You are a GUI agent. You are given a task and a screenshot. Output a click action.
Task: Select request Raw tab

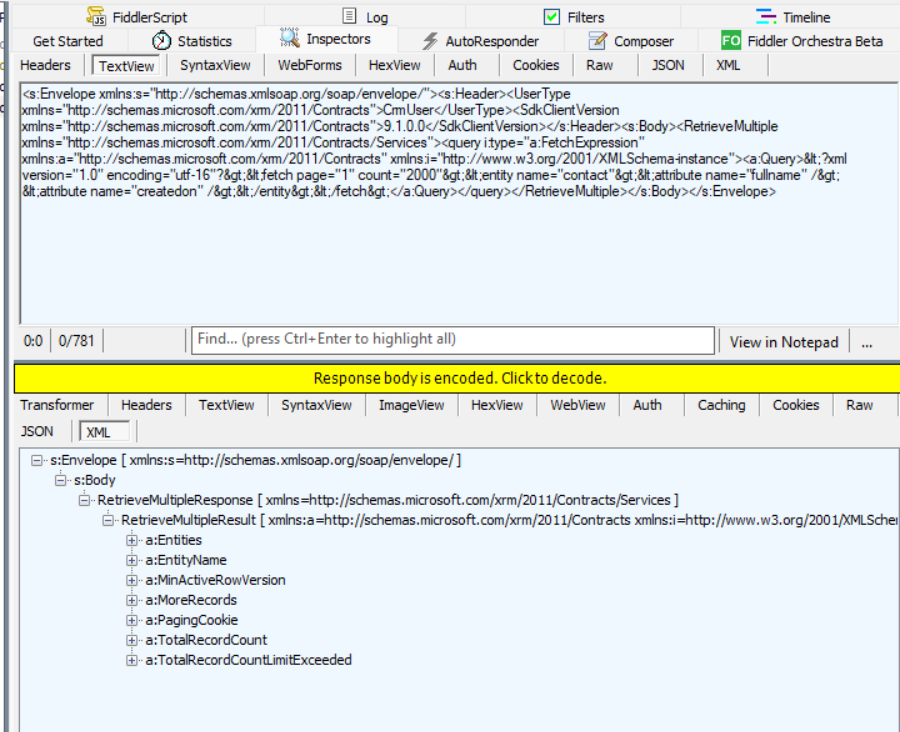coord(600,65)
